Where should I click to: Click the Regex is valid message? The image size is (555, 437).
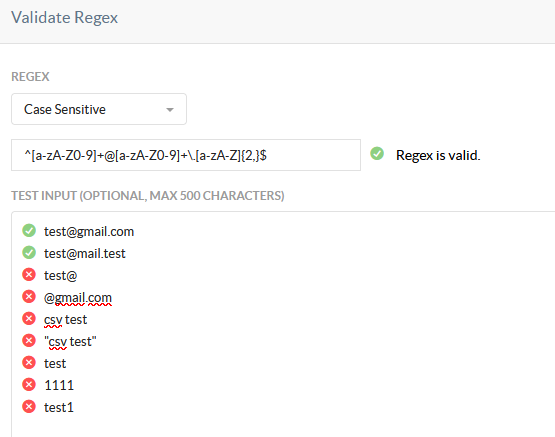coord(438,155)
